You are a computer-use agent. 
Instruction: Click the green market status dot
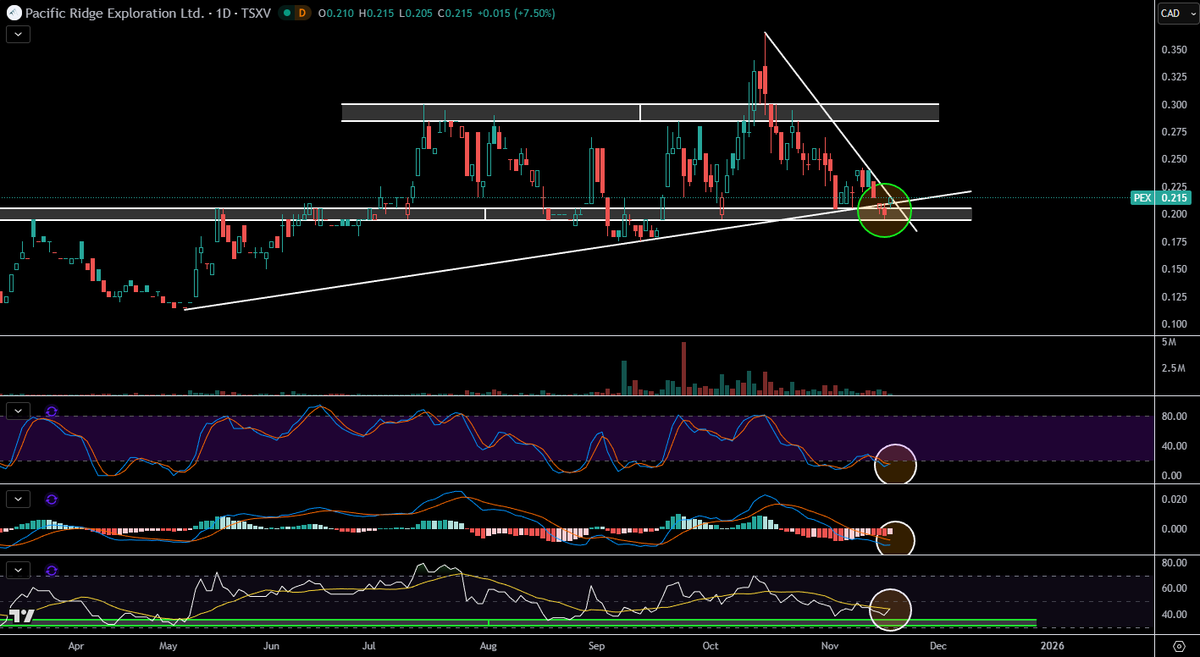point(287,14)
